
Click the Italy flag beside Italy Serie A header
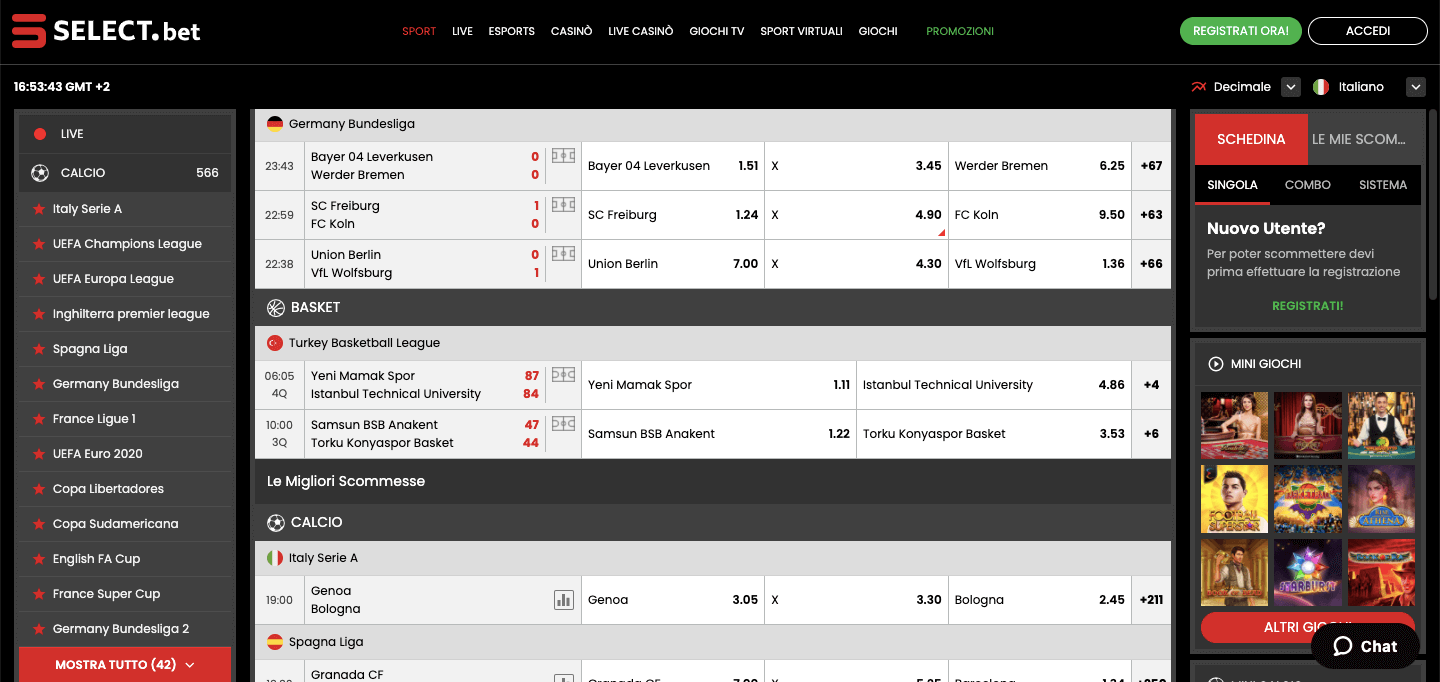click(x=274, y=557)
